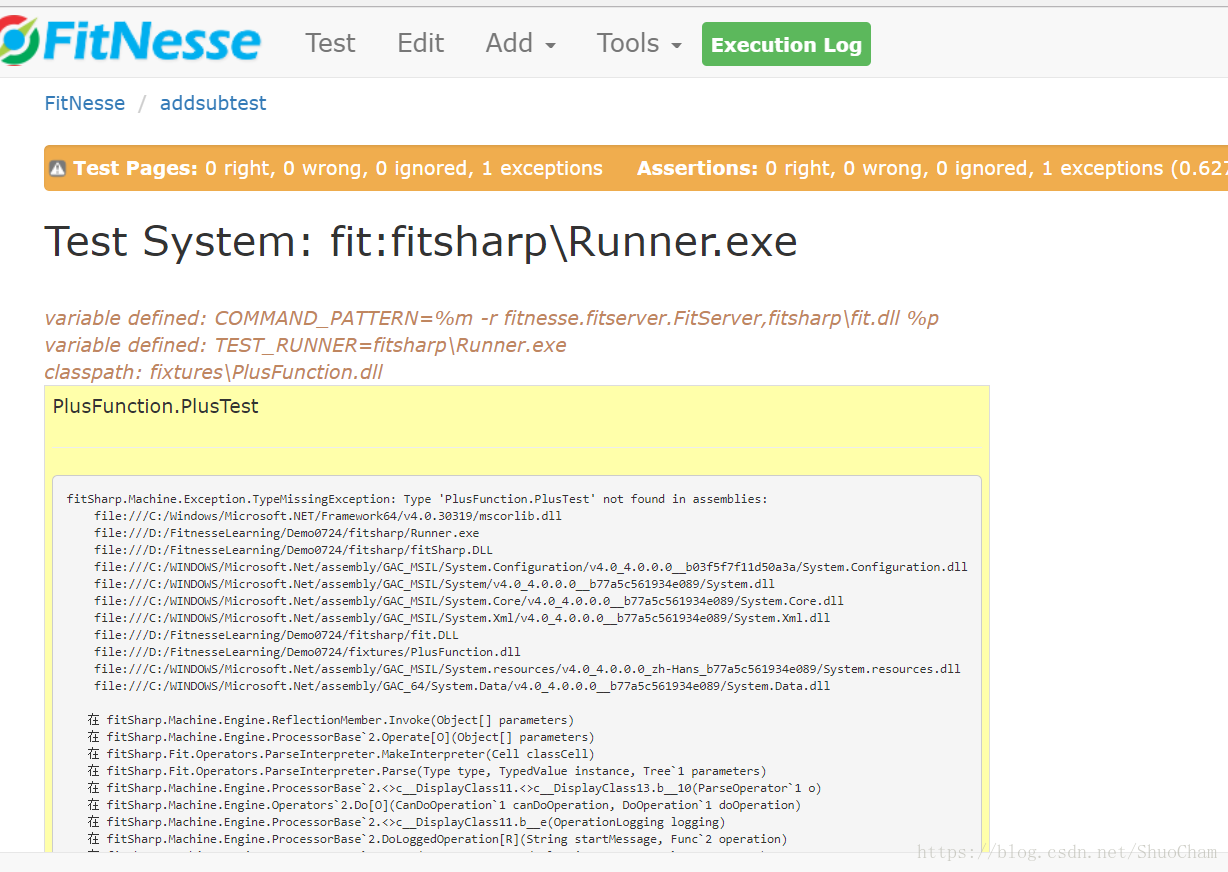
Task: Click the DoLoggedOperation stack trace line
Action: (437, 839)
